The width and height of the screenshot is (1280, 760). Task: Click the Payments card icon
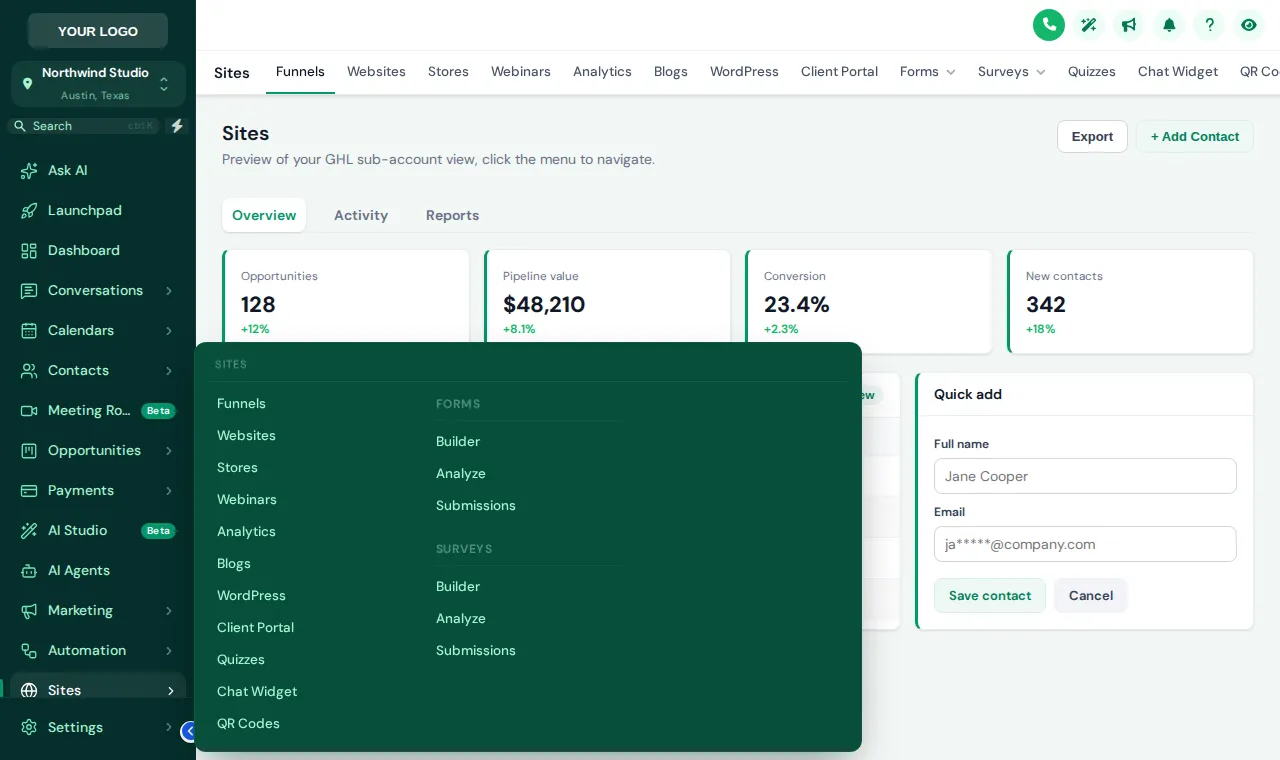(29, 491)
